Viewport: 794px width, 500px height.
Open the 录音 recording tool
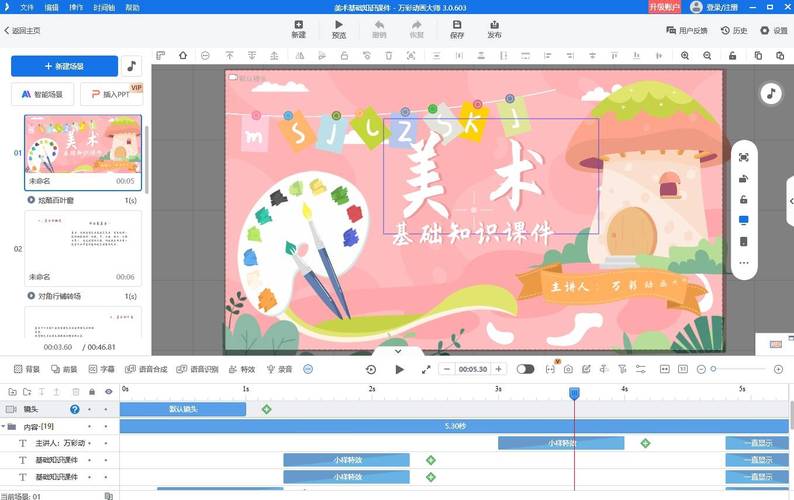click(279, 369)
